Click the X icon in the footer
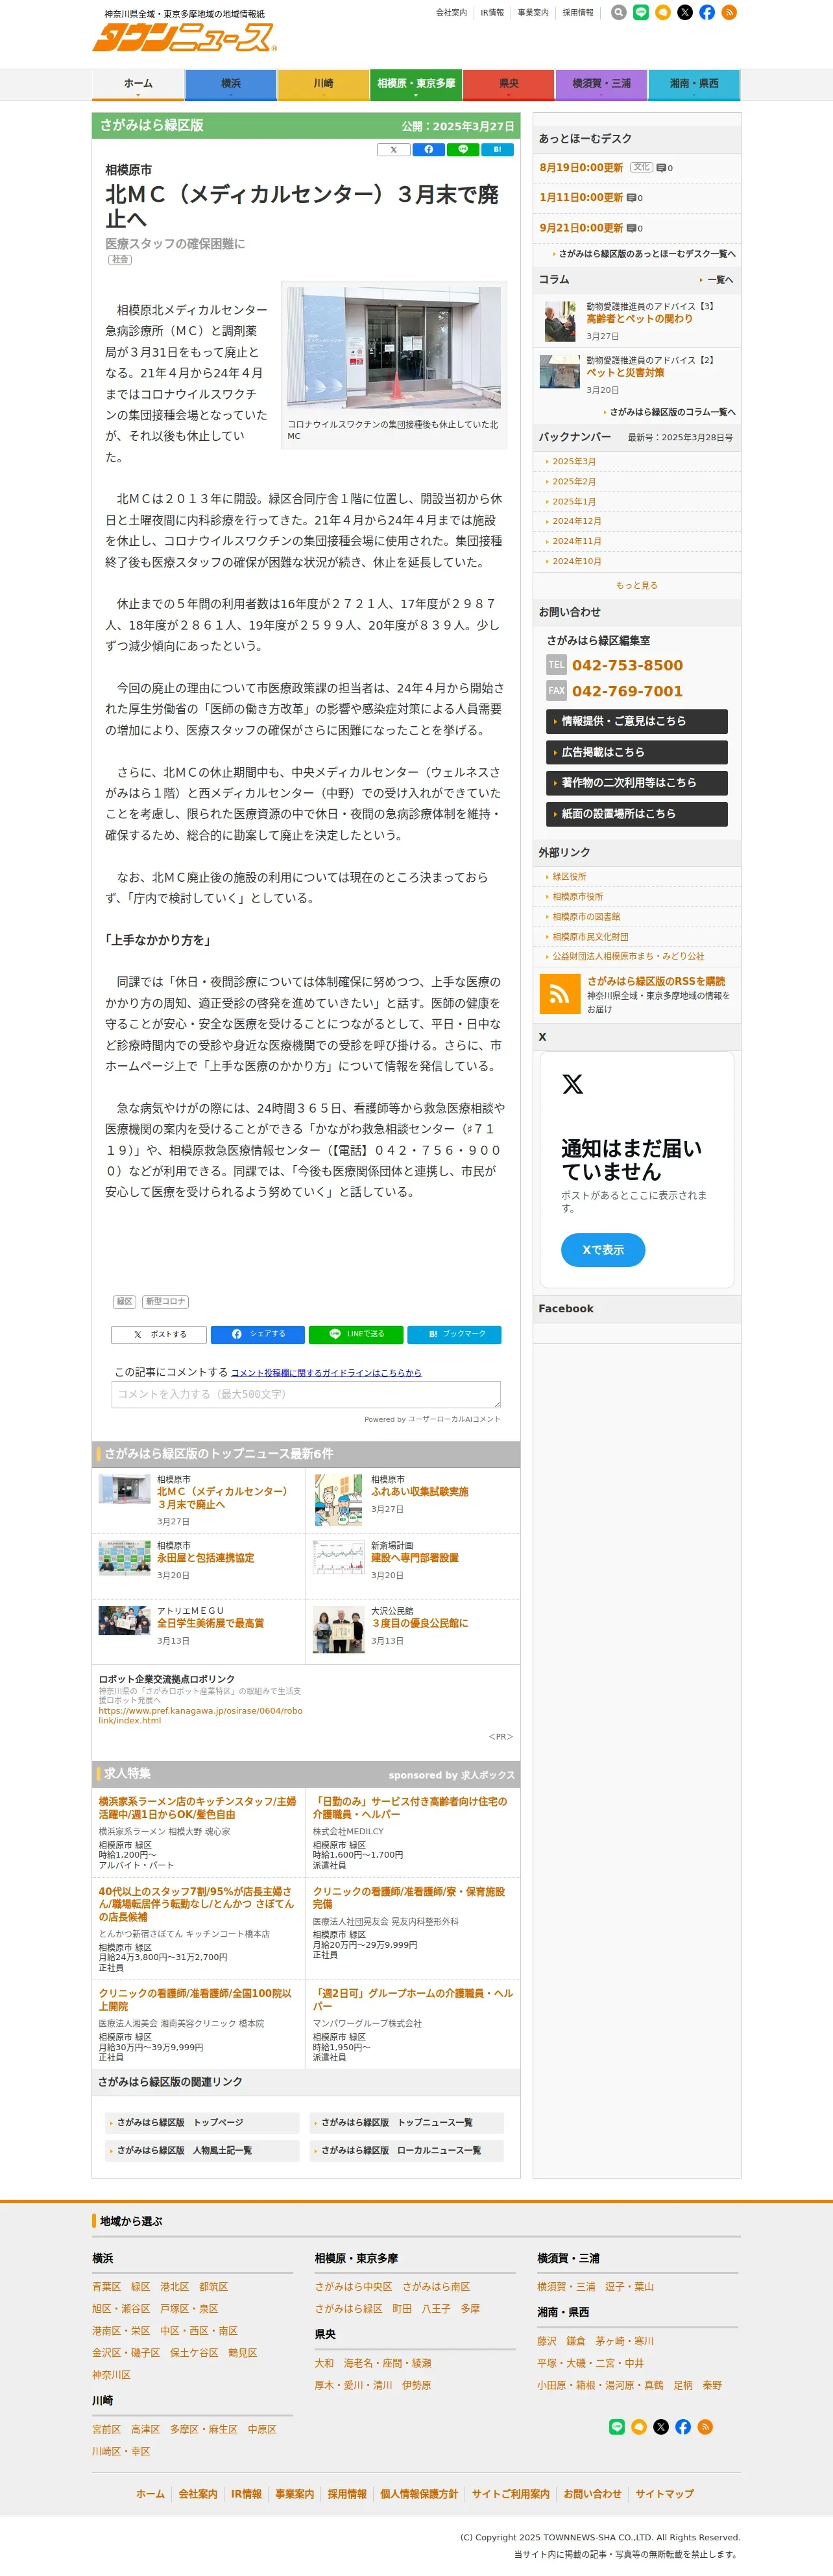Screen dimensions: 833x2576 tap(661, 2427)
